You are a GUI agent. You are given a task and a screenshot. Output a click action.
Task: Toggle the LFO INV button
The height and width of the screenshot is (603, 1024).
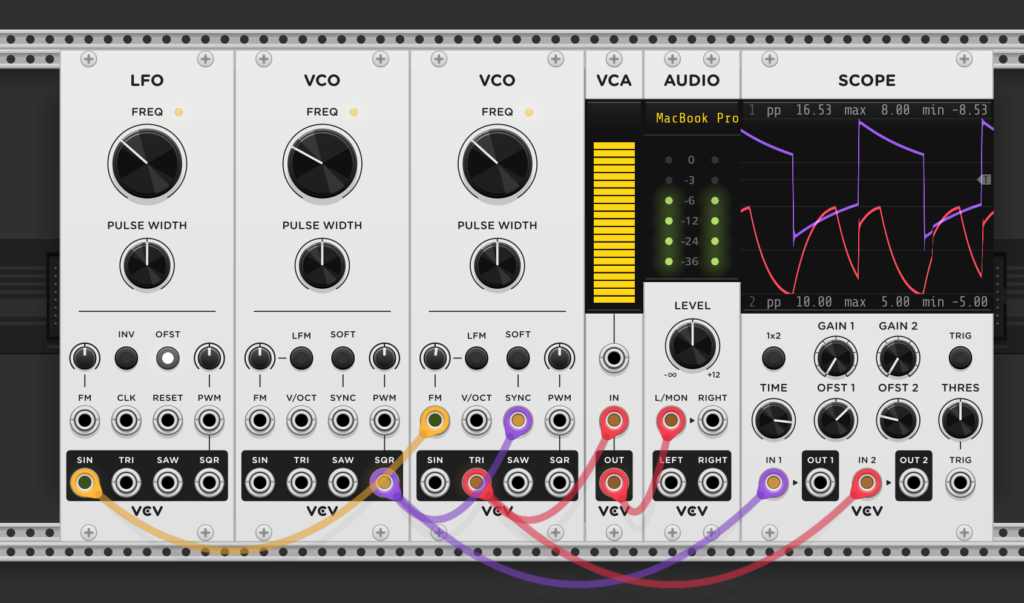(x=126, y=358)
